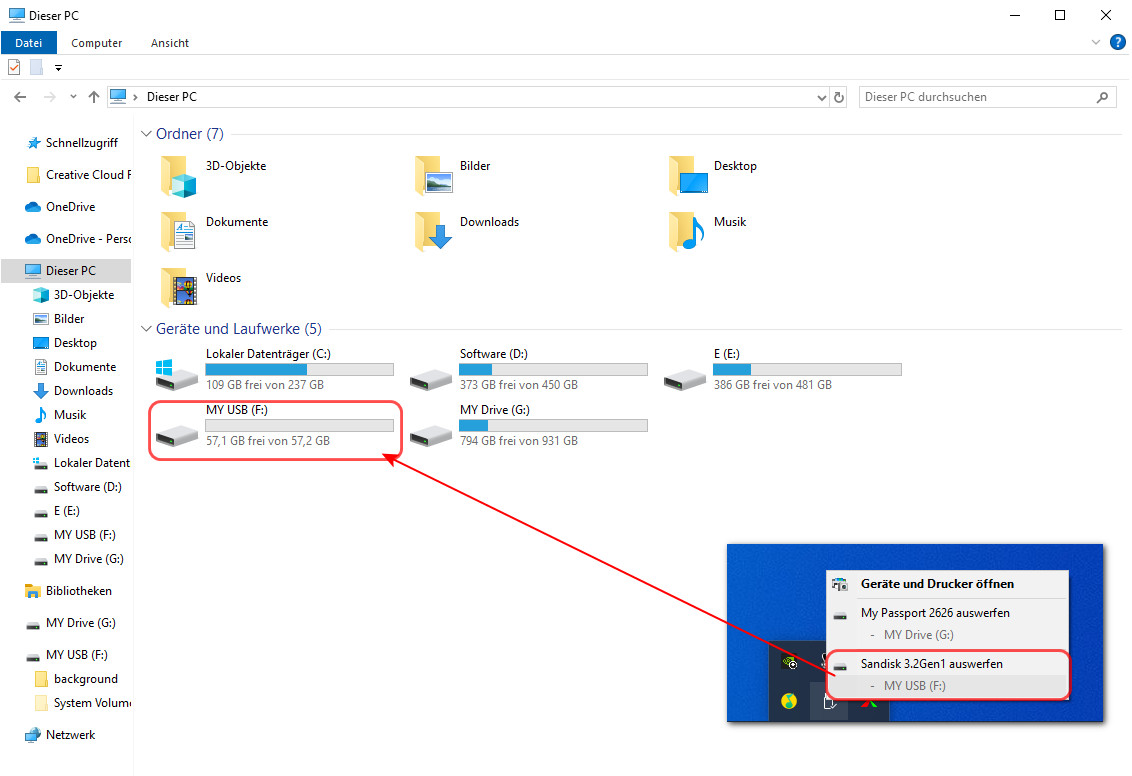Select the 3D-Objekte folder icon

click(178, 177)
